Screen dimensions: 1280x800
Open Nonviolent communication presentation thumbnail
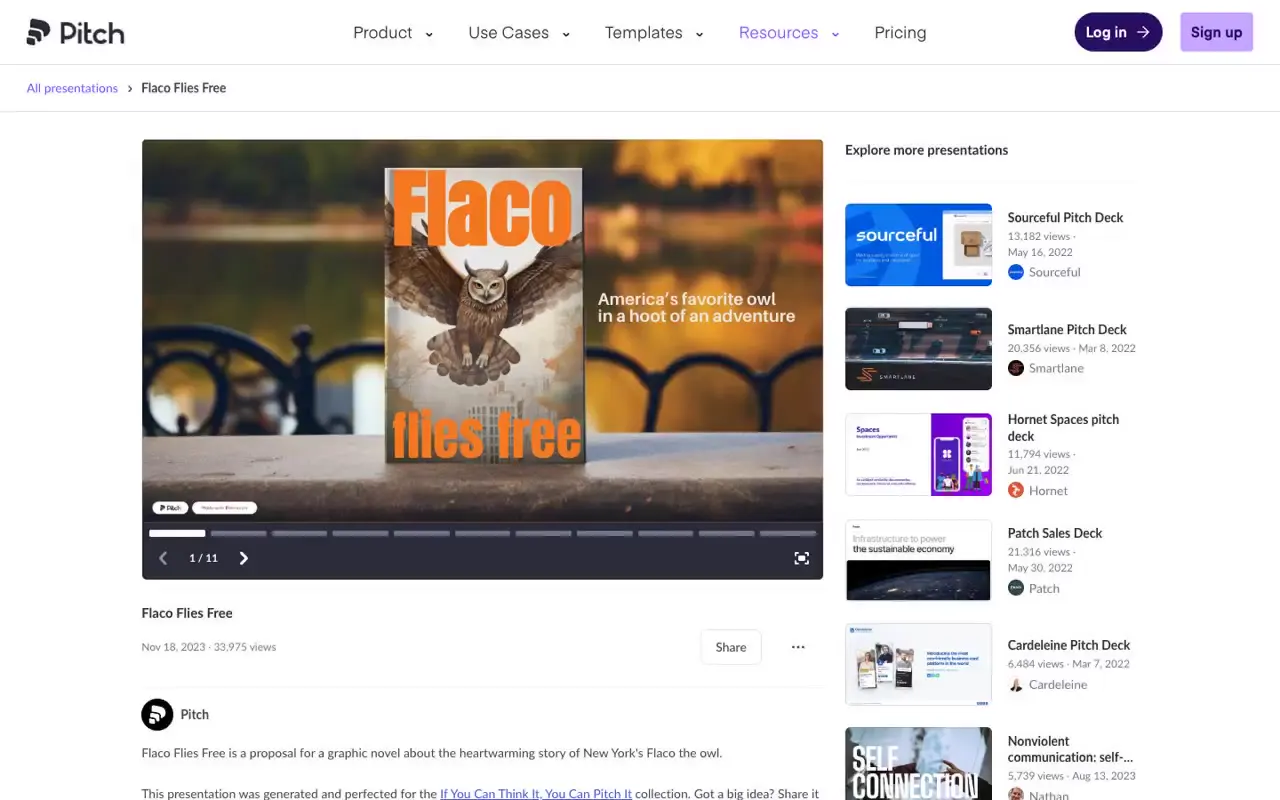pyautogui.click(x=918, y=763)
